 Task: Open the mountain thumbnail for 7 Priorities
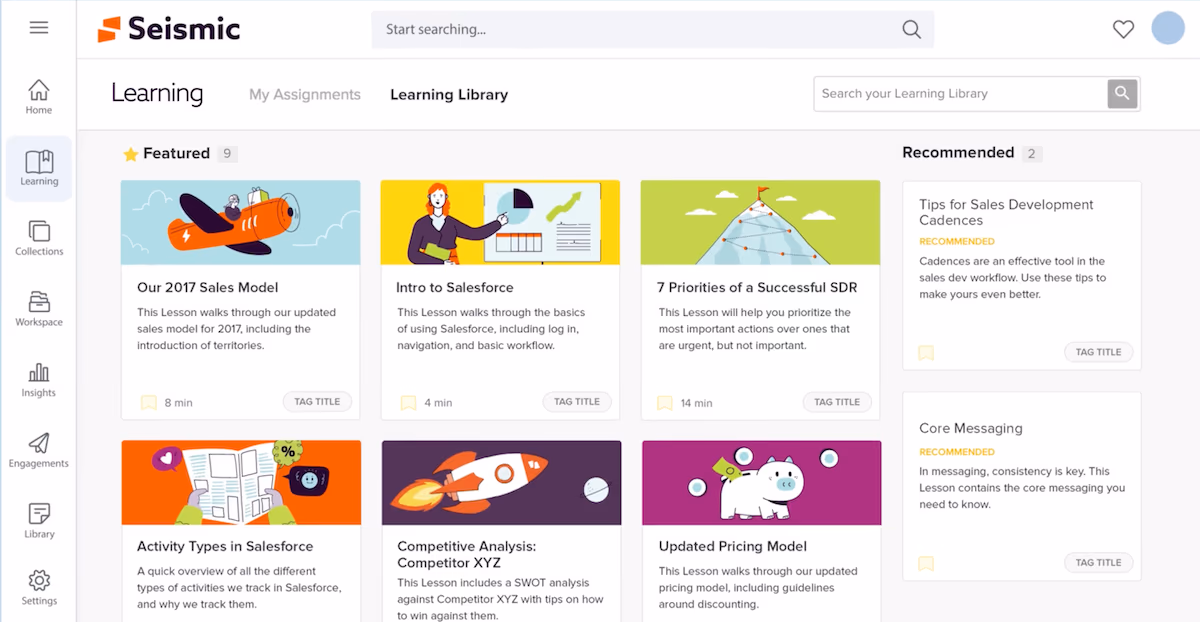[x=760, y=222]
